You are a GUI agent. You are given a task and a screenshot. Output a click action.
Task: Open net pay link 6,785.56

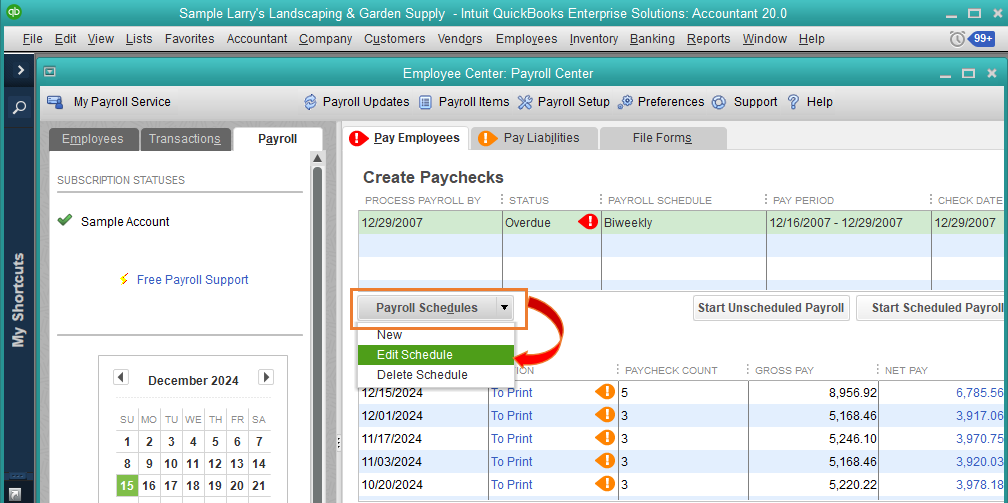(980, 393)
